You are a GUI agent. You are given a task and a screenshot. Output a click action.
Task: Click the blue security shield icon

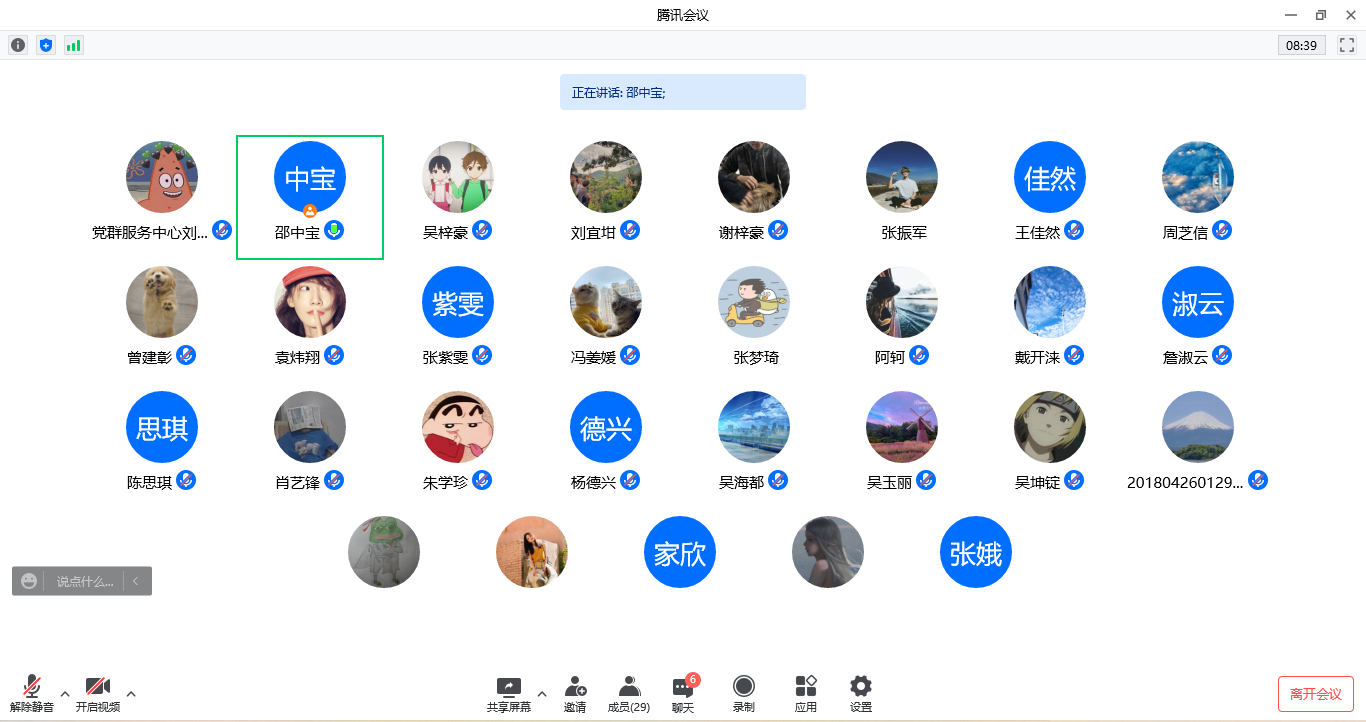click(x=45, y=45)
